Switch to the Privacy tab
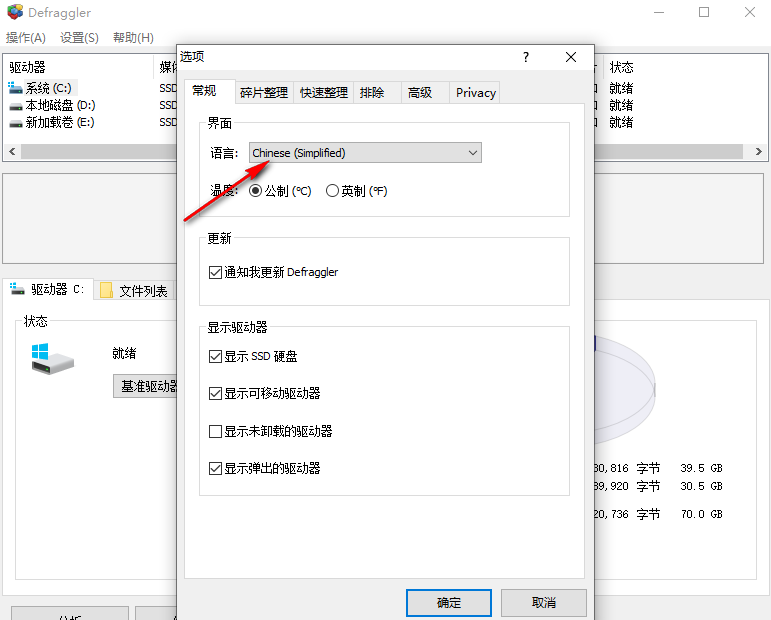Image resolution: width=771 pixels, height=620 pixels. click(475, 92)
